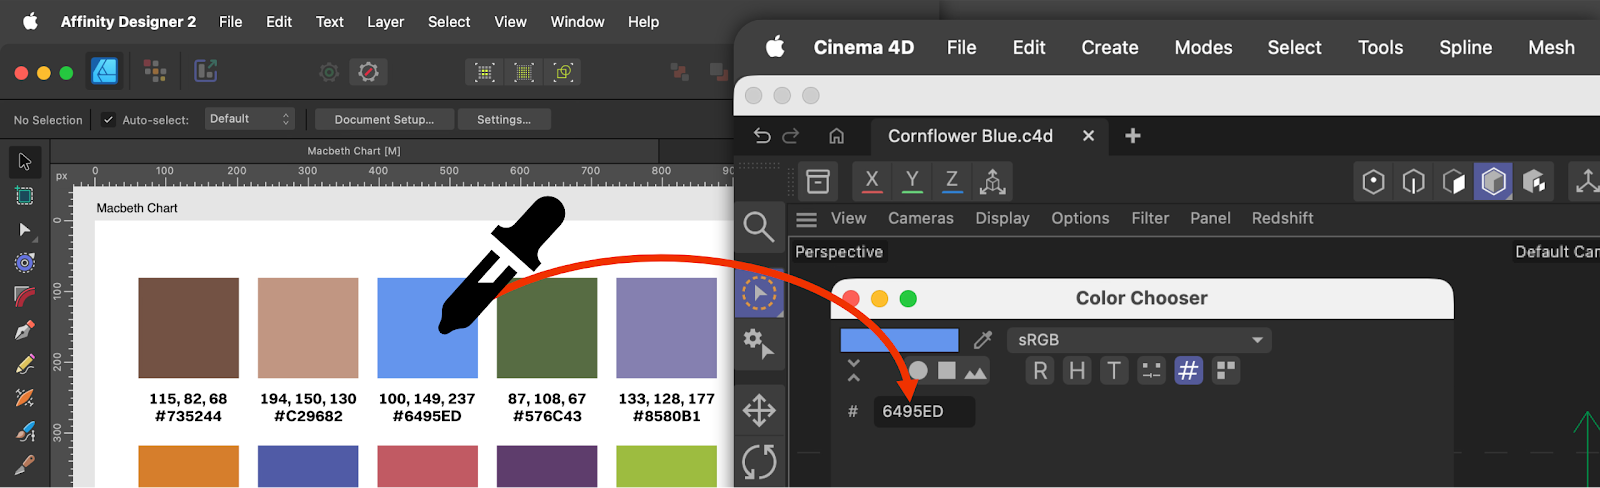Click the Cinema 4D search magnifier icon
Screen dimensions: 1600x488
[759, 227]
